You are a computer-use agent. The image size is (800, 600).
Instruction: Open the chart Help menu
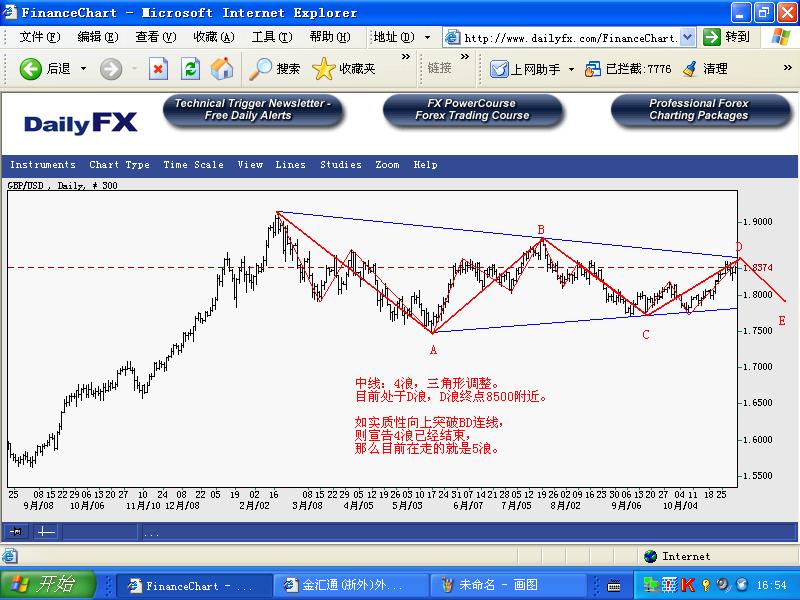click(x=426, y=165)
